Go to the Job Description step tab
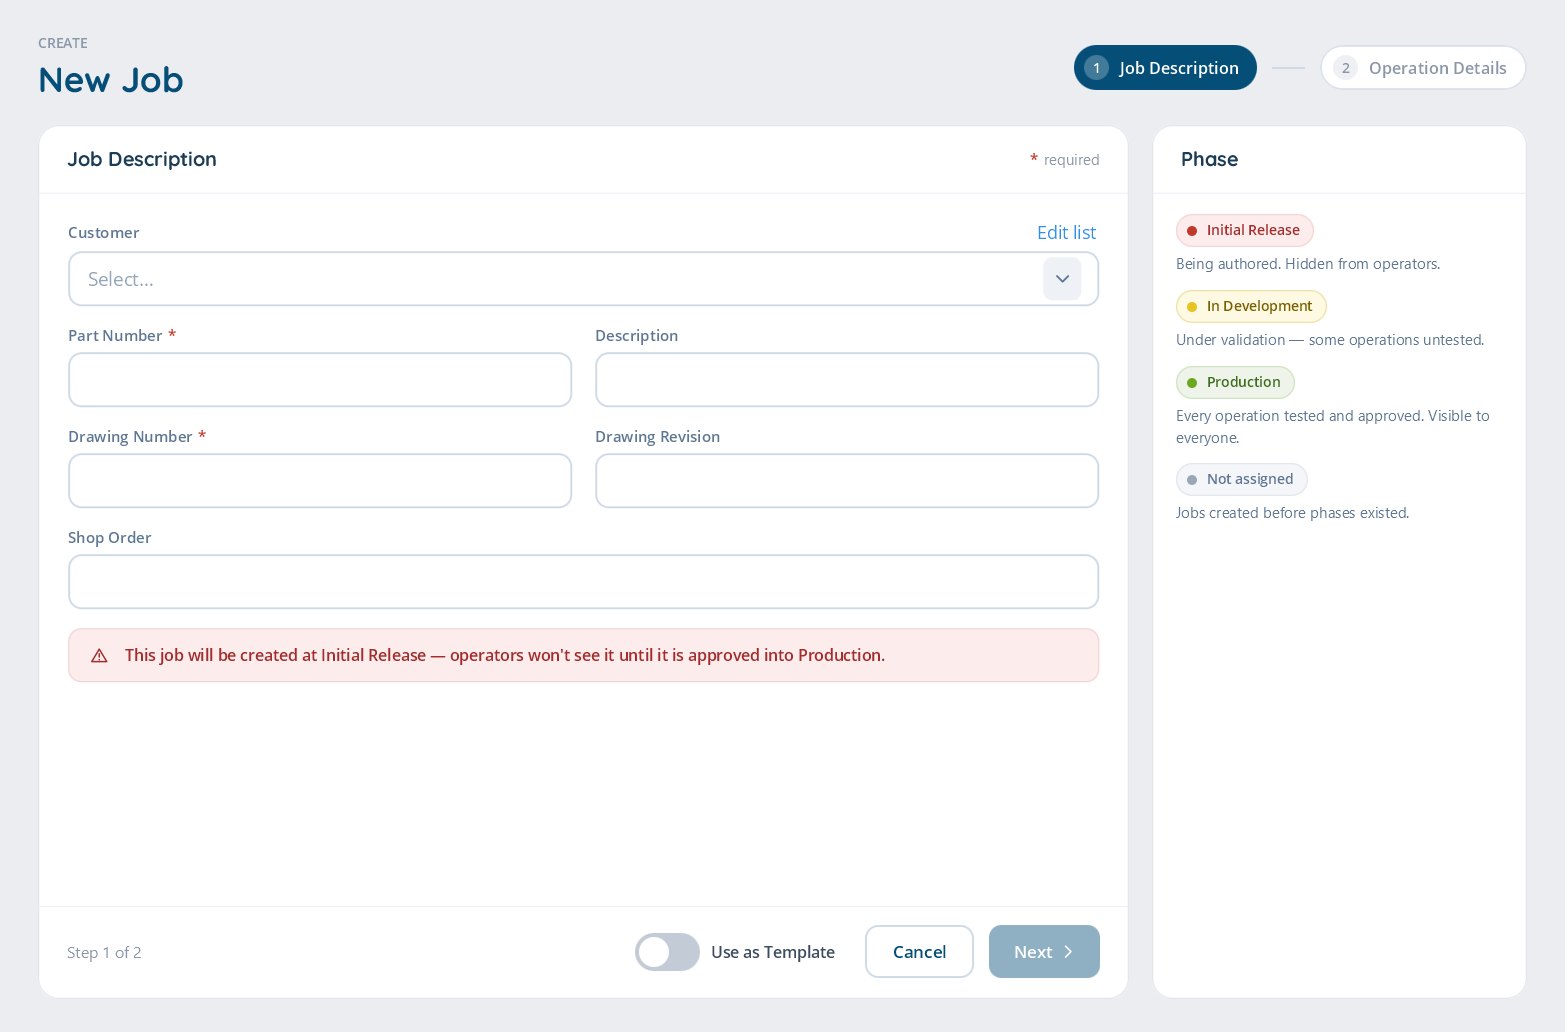Screen dimensions: 1565x1032 tap(1165, 68)
